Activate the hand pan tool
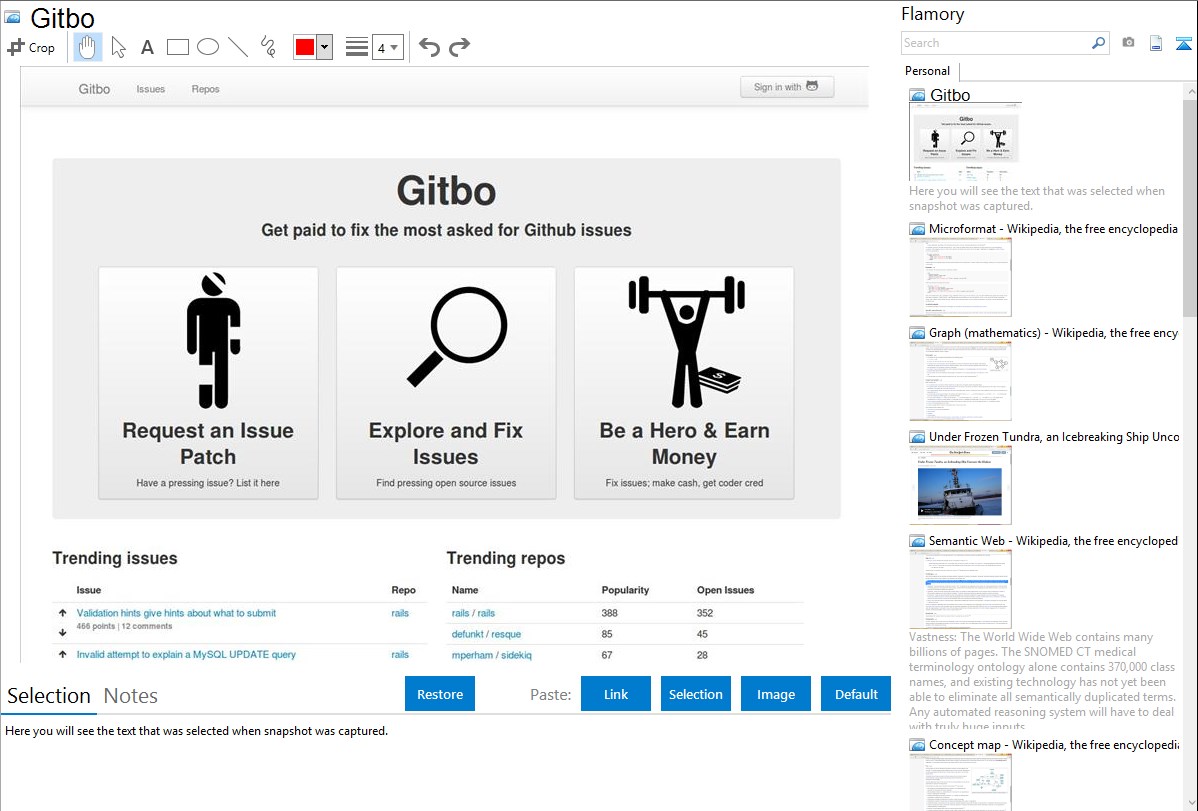 click(87, 47)
